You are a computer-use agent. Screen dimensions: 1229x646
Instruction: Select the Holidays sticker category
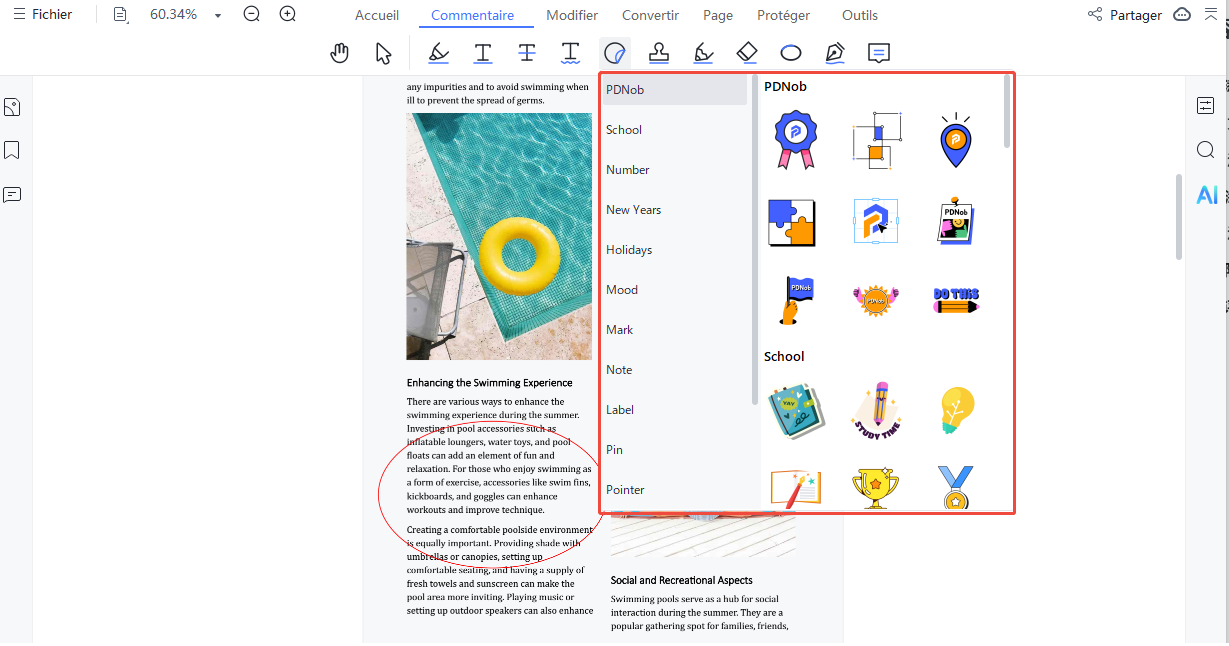coord(629,250)
